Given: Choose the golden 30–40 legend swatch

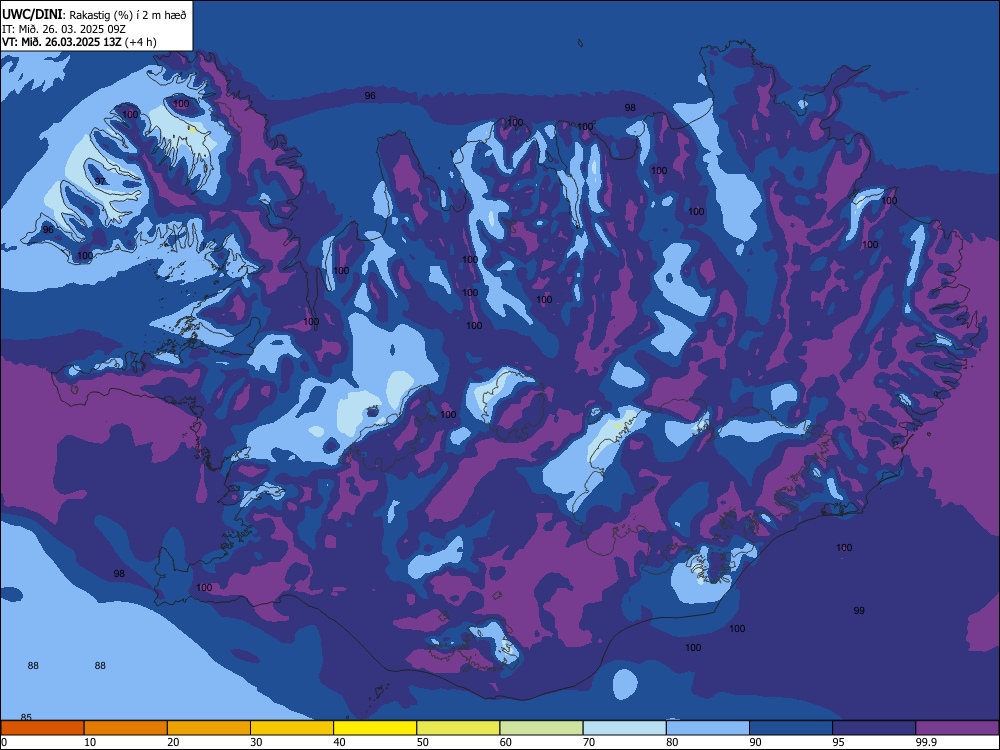Looking at the screenshot, I should pyautogui.click(x=292, y=728).
